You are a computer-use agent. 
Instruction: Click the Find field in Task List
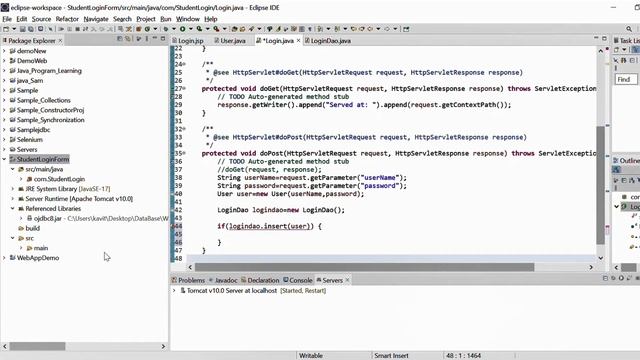coord(626,79)
